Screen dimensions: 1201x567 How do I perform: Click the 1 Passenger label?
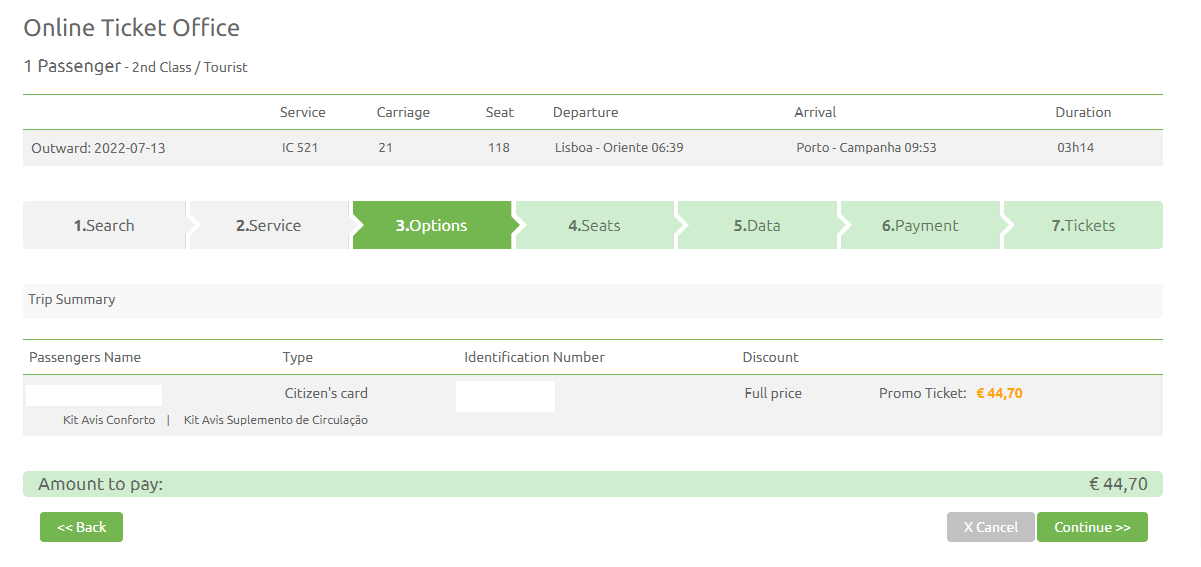tap(72, 67)
